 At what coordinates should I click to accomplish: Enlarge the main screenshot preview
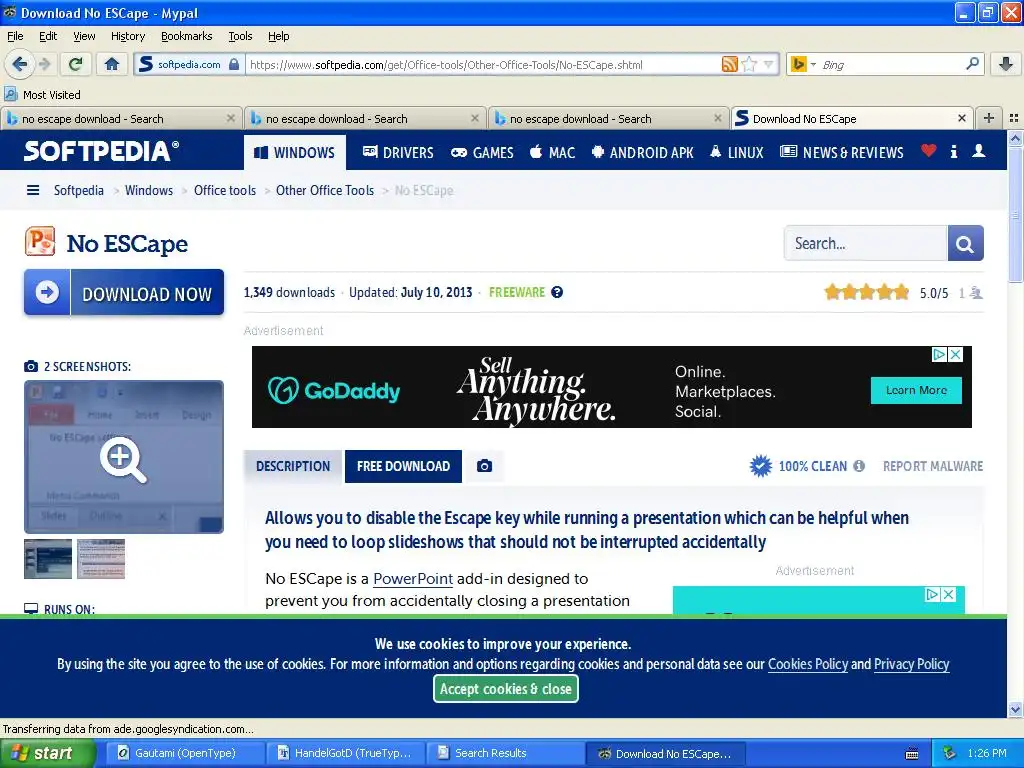(123, 457)
